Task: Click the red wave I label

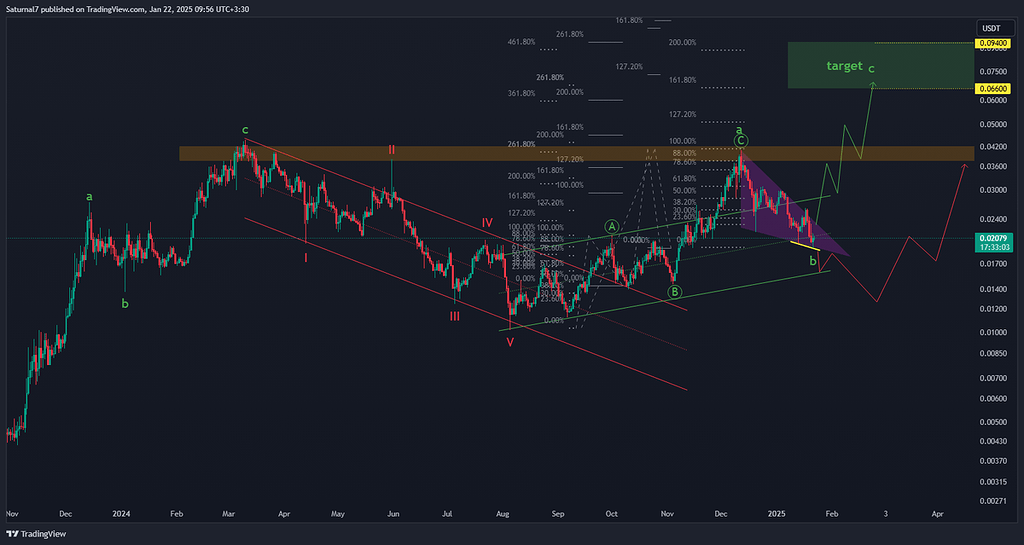Action: coord(306,257)
